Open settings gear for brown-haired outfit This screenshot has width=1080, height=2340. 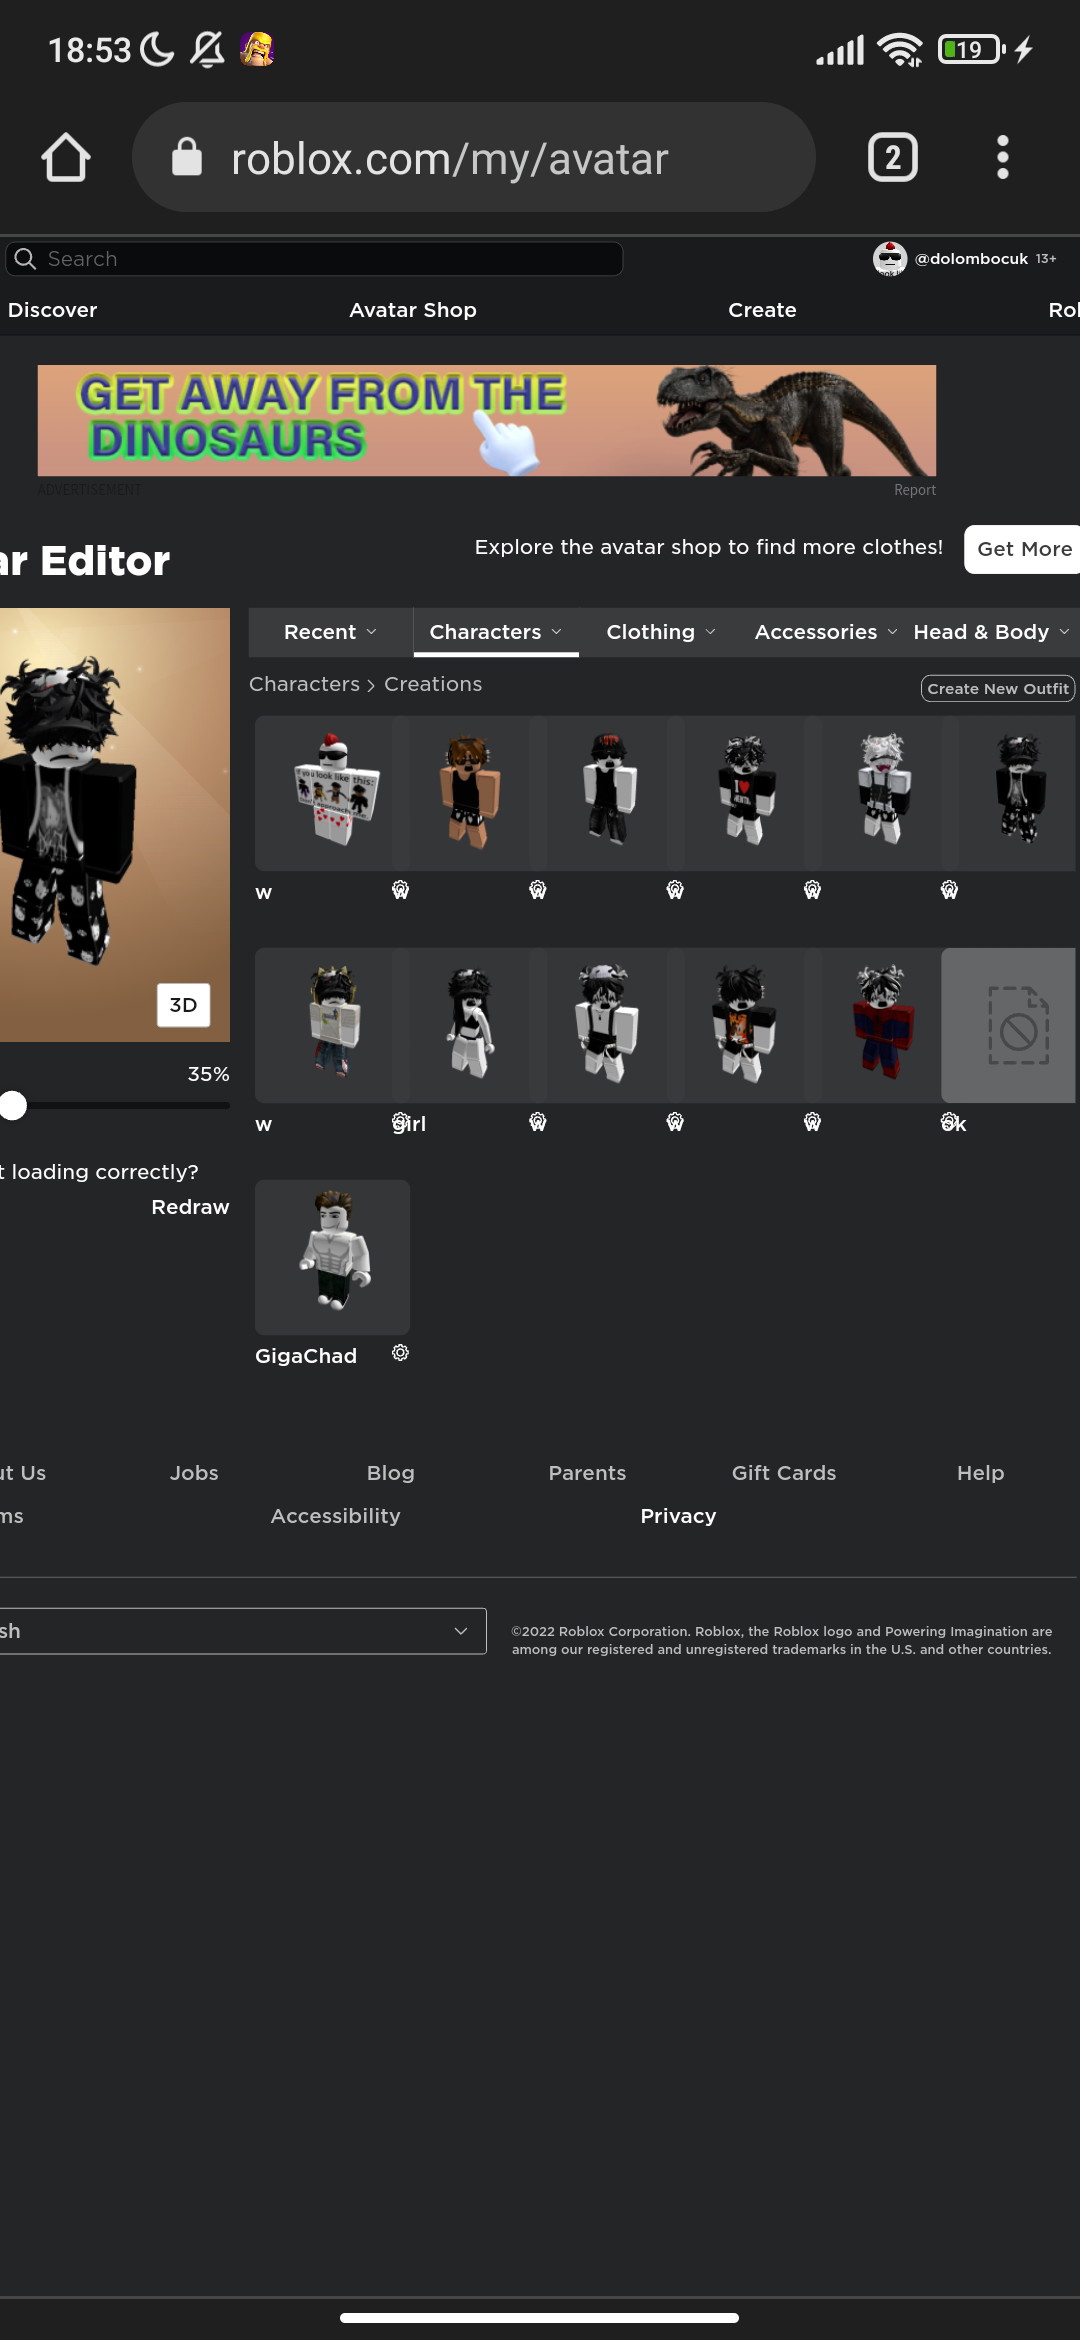[x=538, y=890]
